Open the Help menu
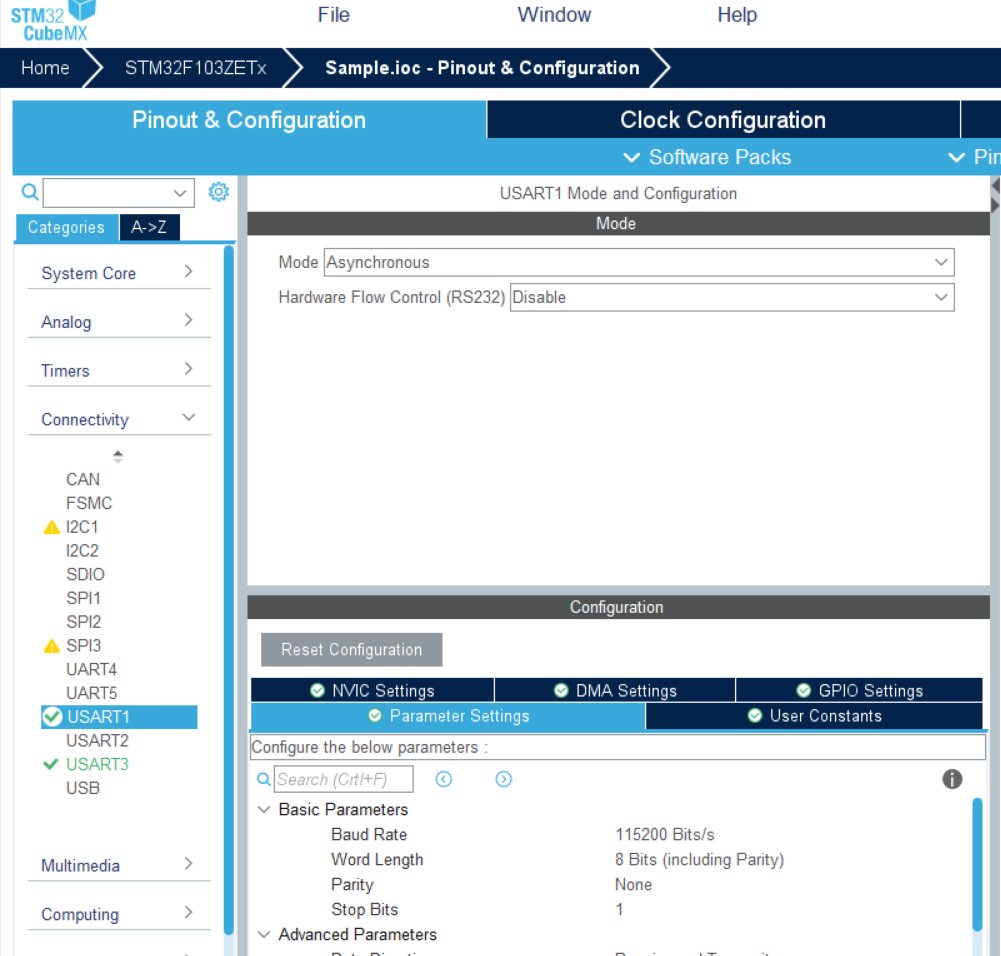 click(x=737, y=15)
